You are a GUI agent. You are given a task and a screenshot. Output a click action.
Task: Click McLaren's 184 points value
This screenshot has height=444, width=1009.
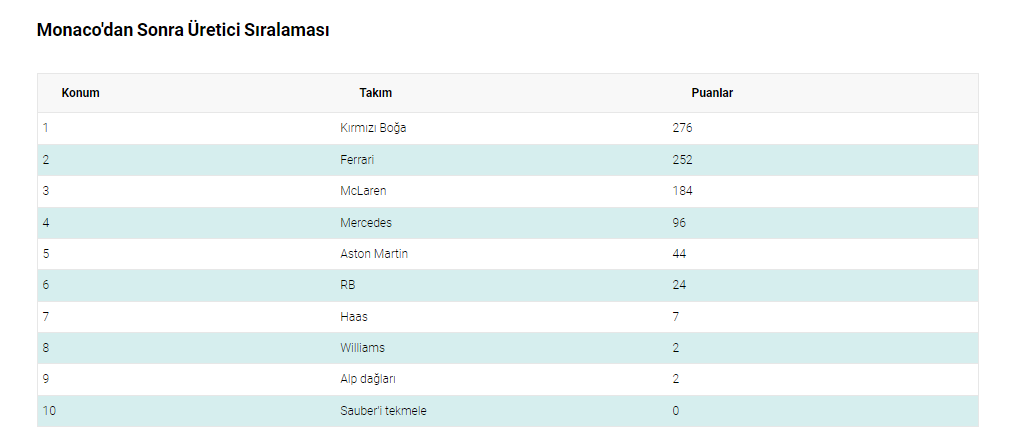tap(682, 191)
